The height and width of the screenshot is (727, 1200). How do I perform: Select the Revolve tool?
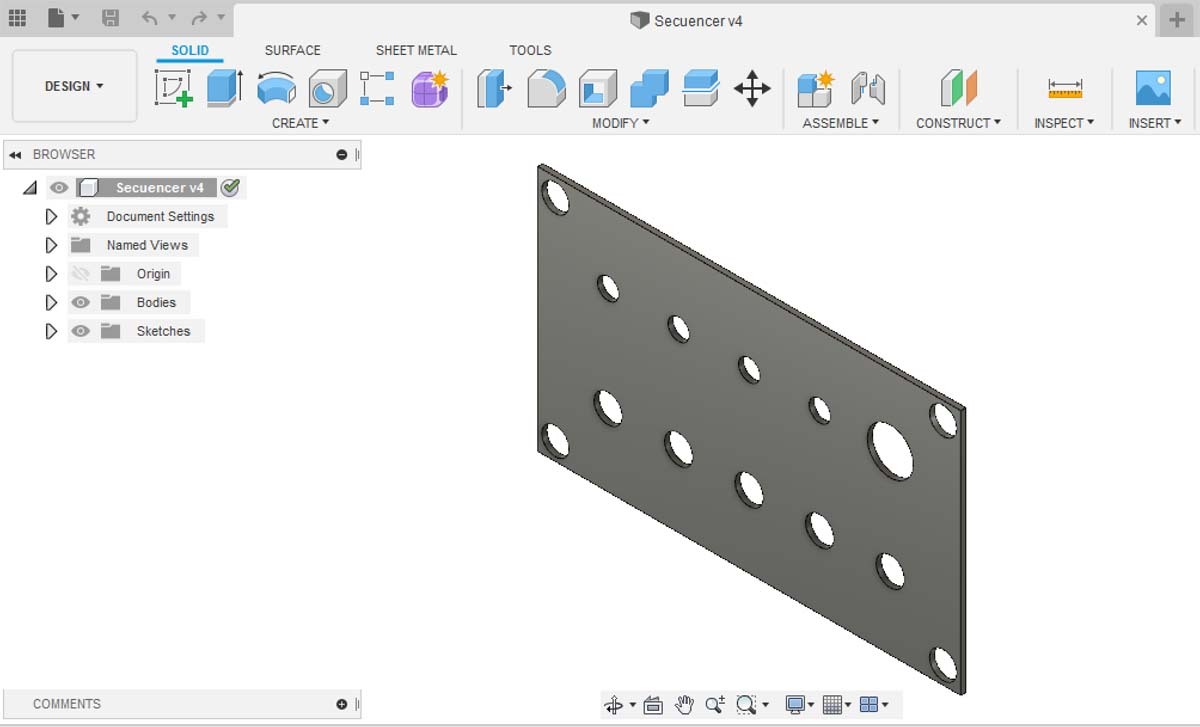point(276,88)
